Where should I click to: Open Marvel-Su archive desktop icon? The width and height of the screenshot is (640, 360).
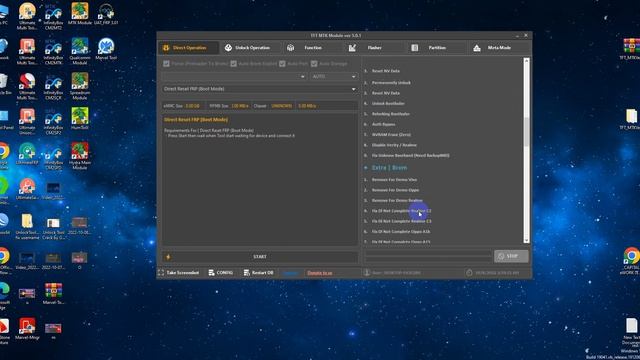click(x=53, y=294)
